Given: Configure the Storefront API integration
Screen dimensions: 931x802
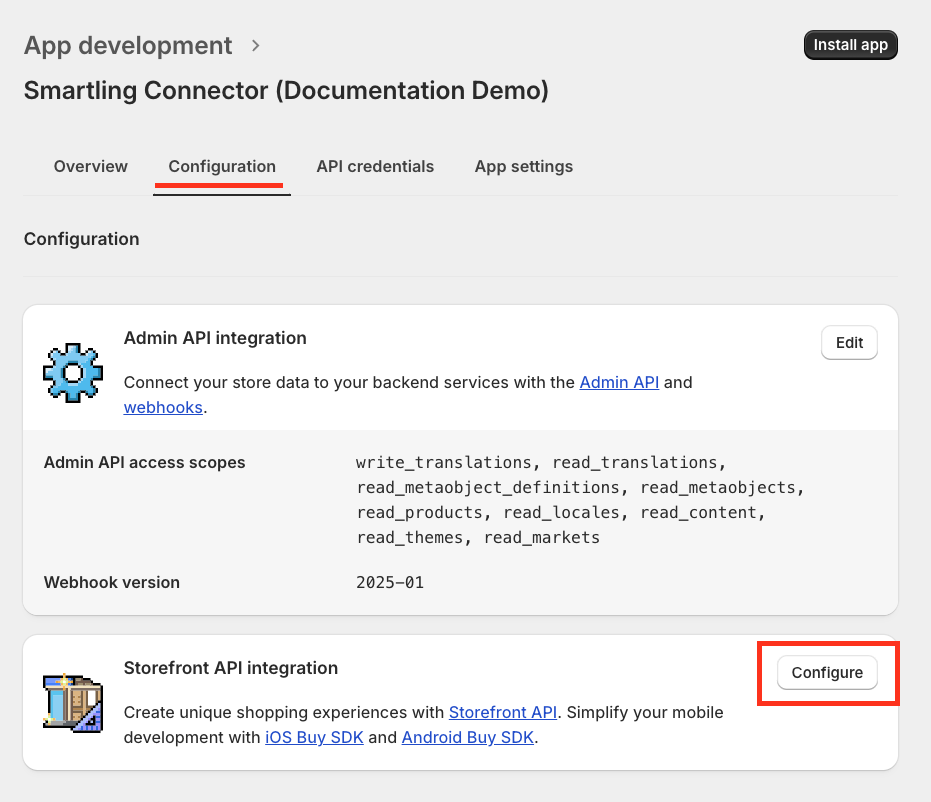Looking at the screenshot, I should coord(827,673).
